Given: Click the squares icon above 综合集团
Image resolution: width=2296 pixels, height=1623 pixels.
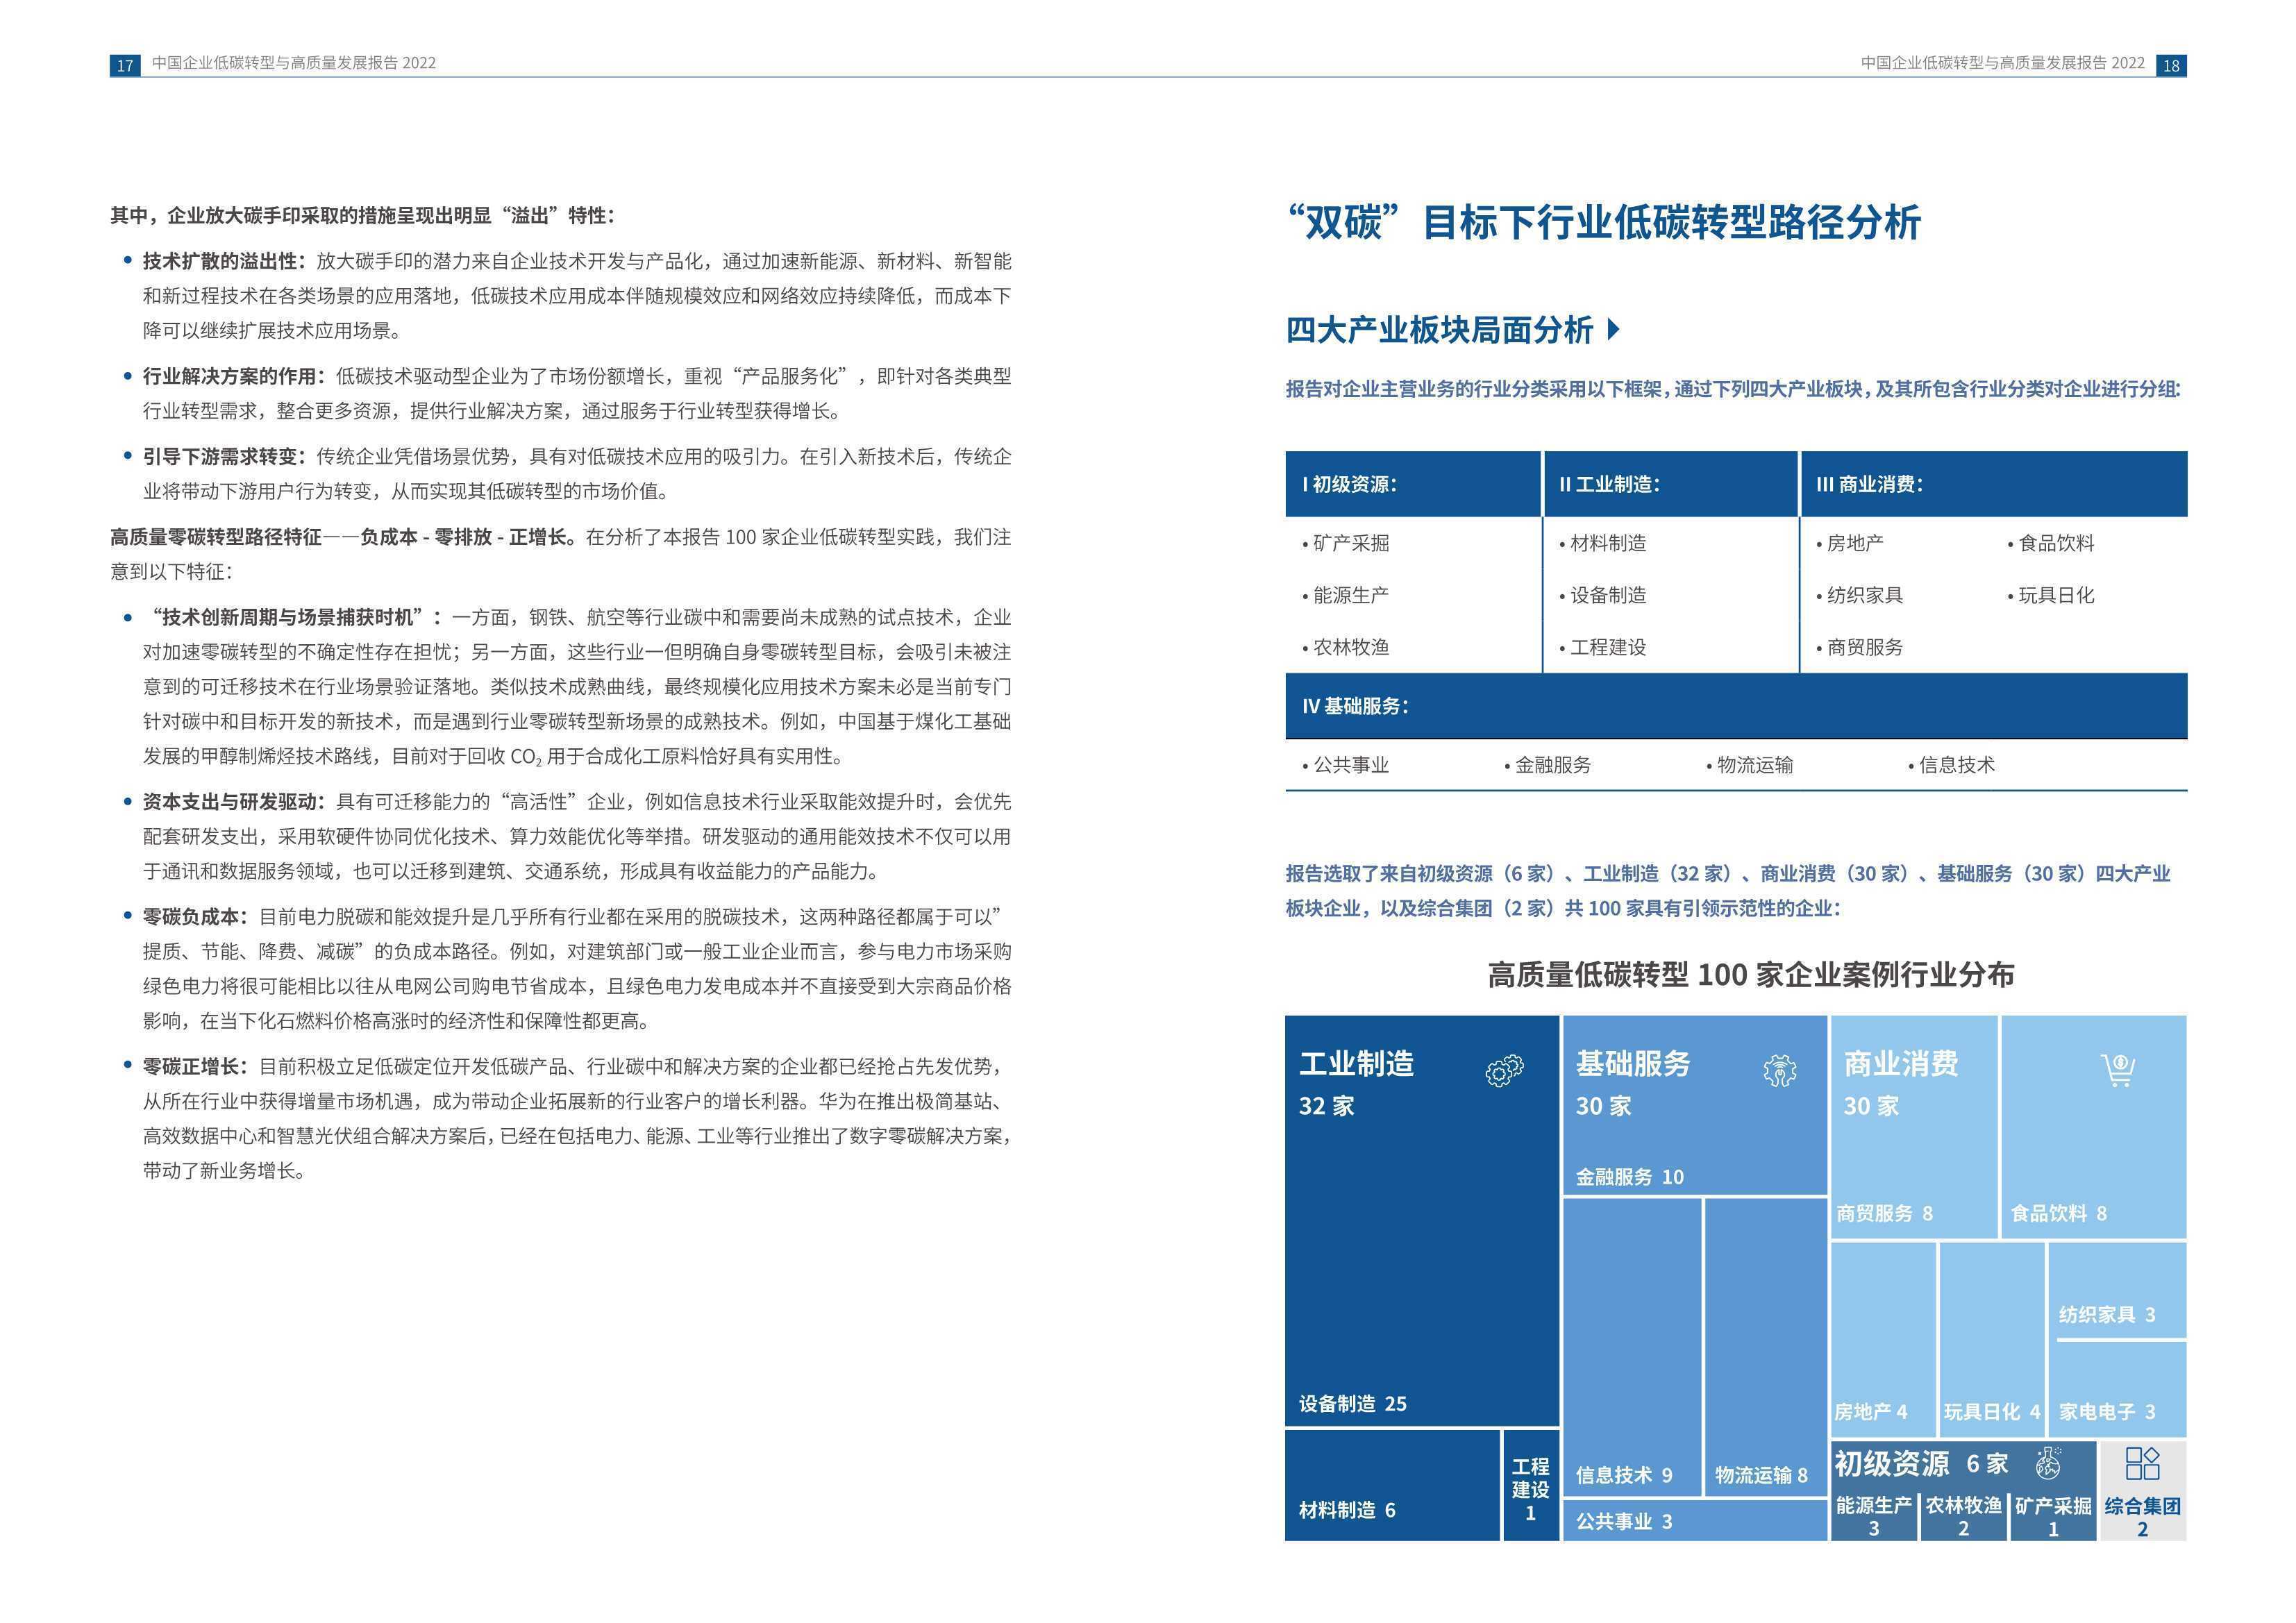Looking at the screenshot, I should [x=2142, y=1463].
